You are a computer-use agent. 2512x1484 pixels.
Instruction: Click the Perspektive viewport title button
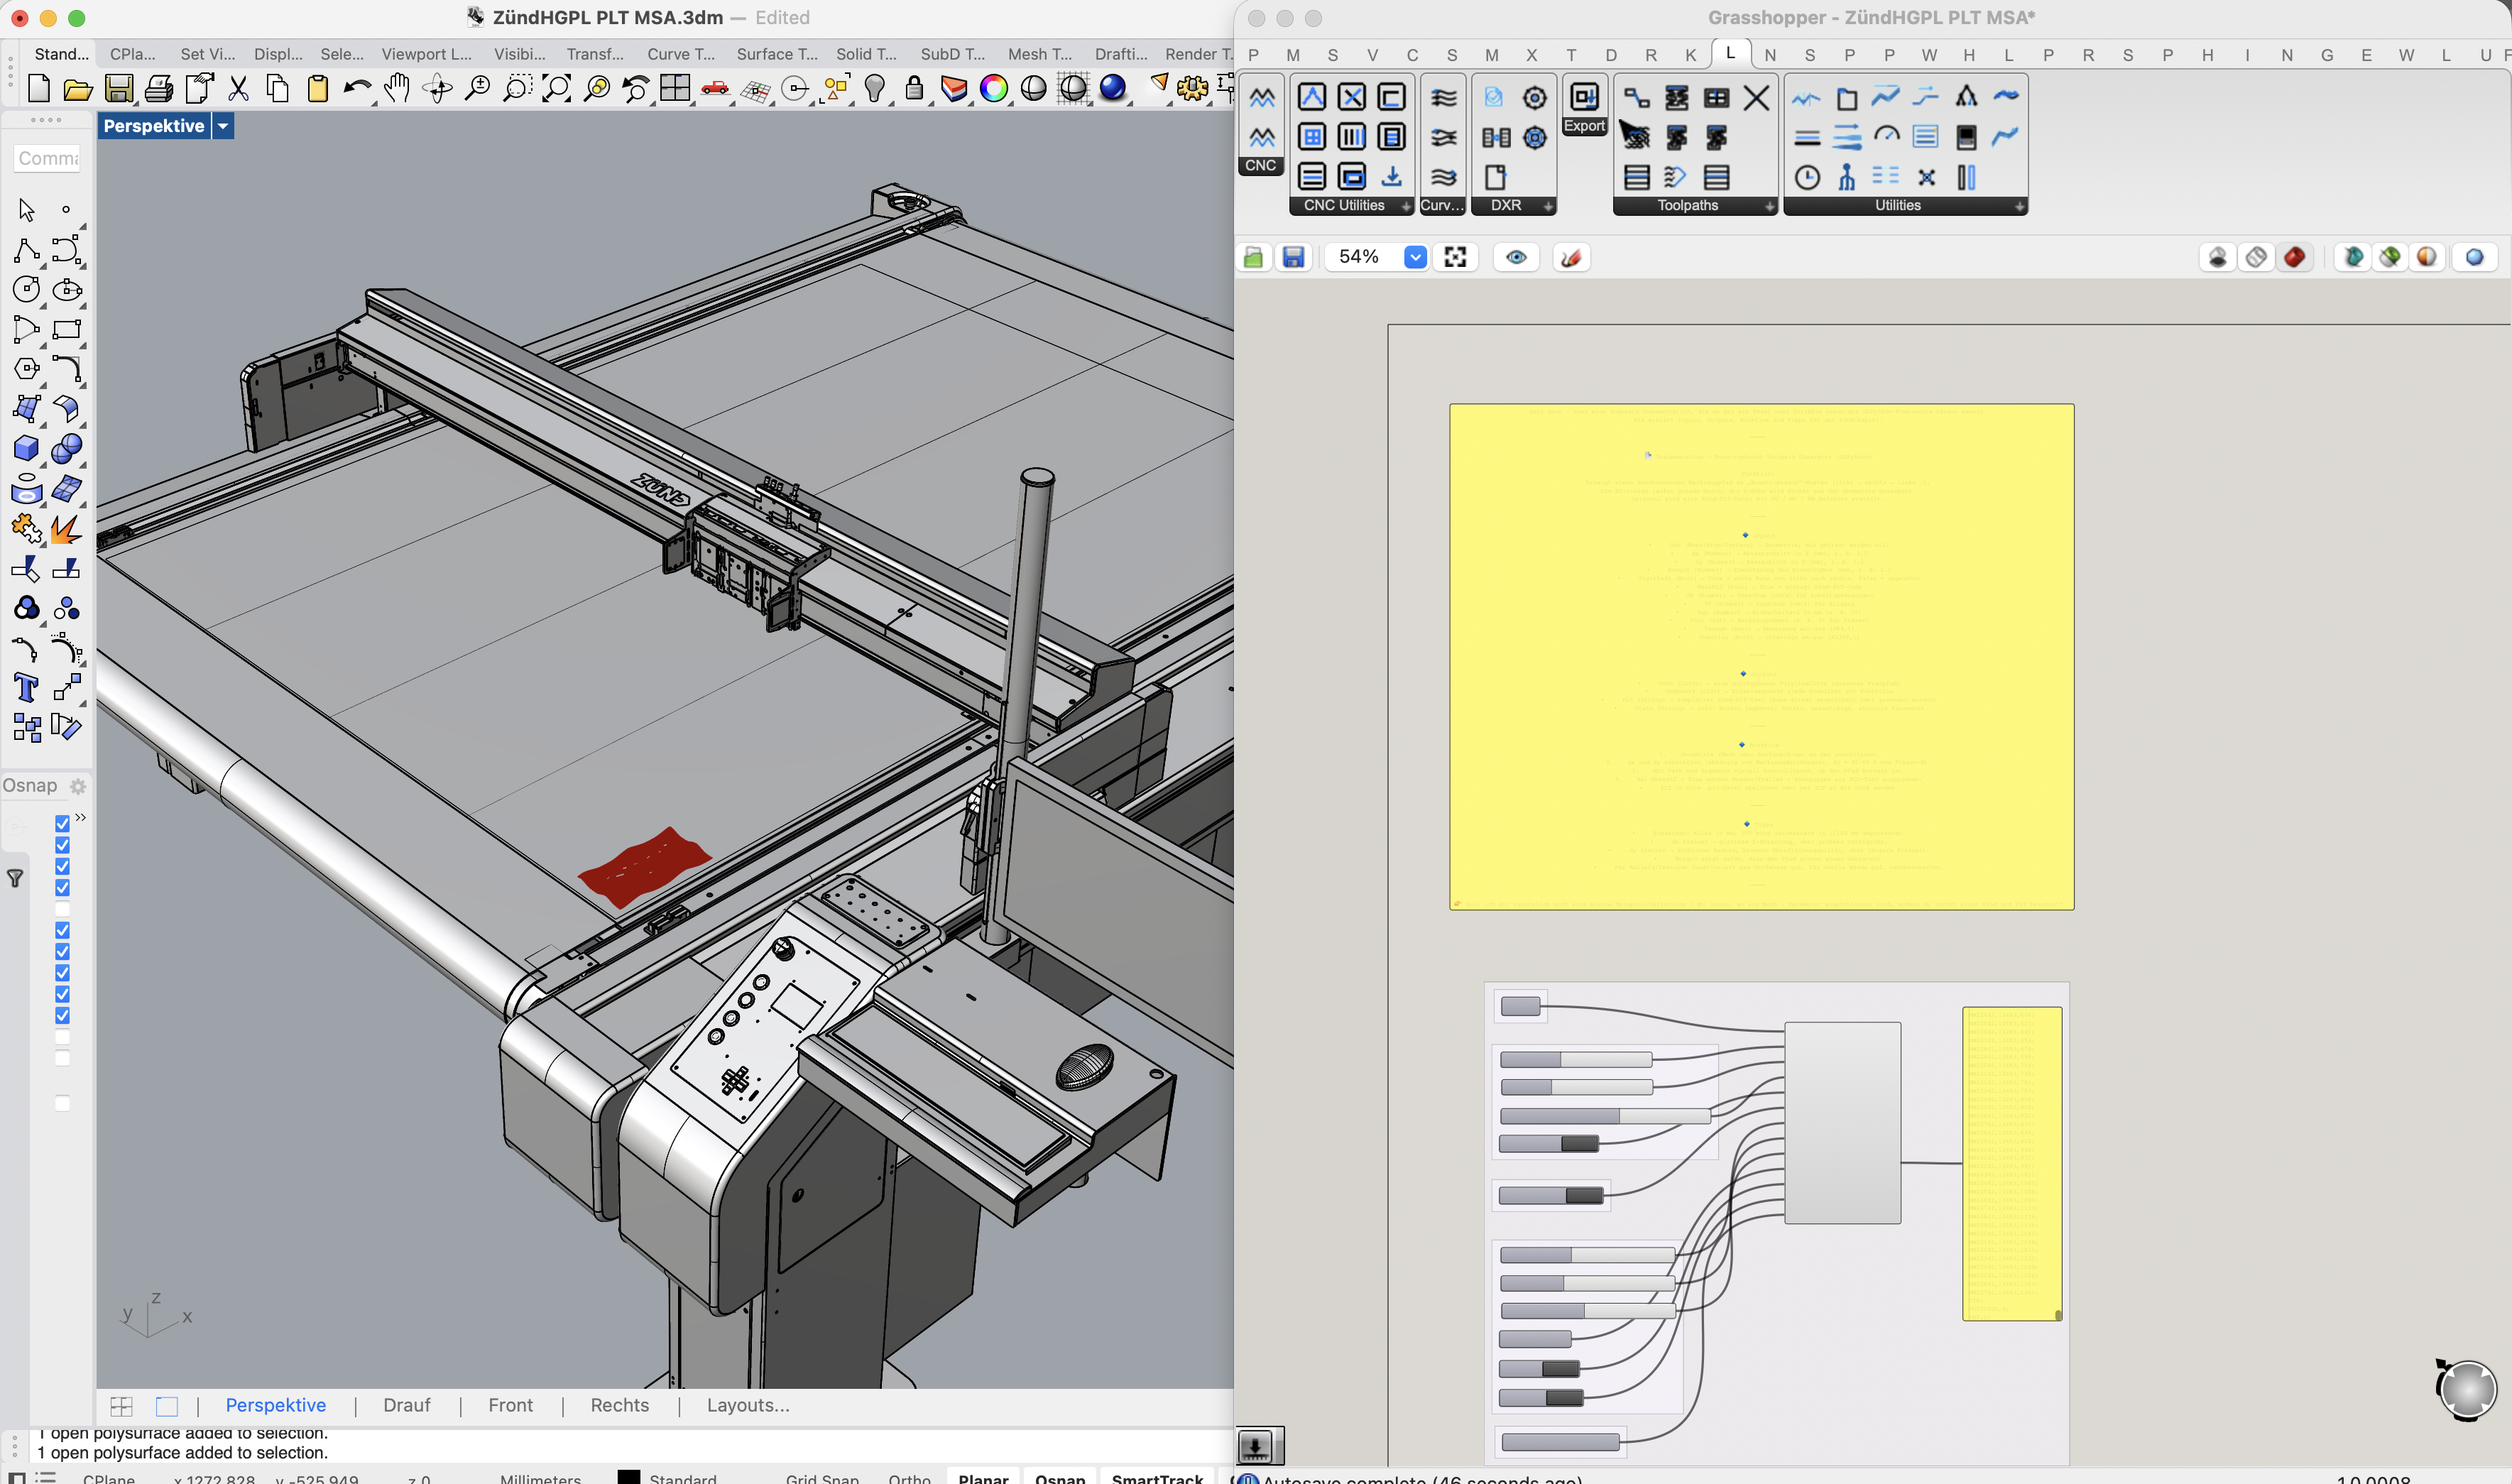pyautogui.click(x=154, y=126)
